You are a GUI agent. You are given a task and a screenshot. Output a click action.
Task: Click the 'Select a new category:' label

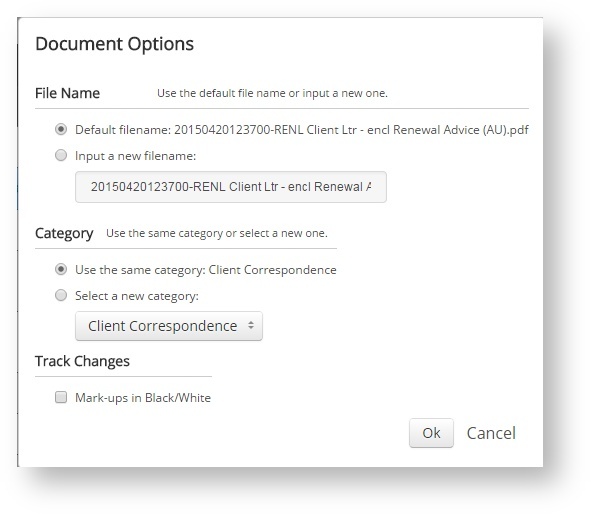(x=137, y=296)
